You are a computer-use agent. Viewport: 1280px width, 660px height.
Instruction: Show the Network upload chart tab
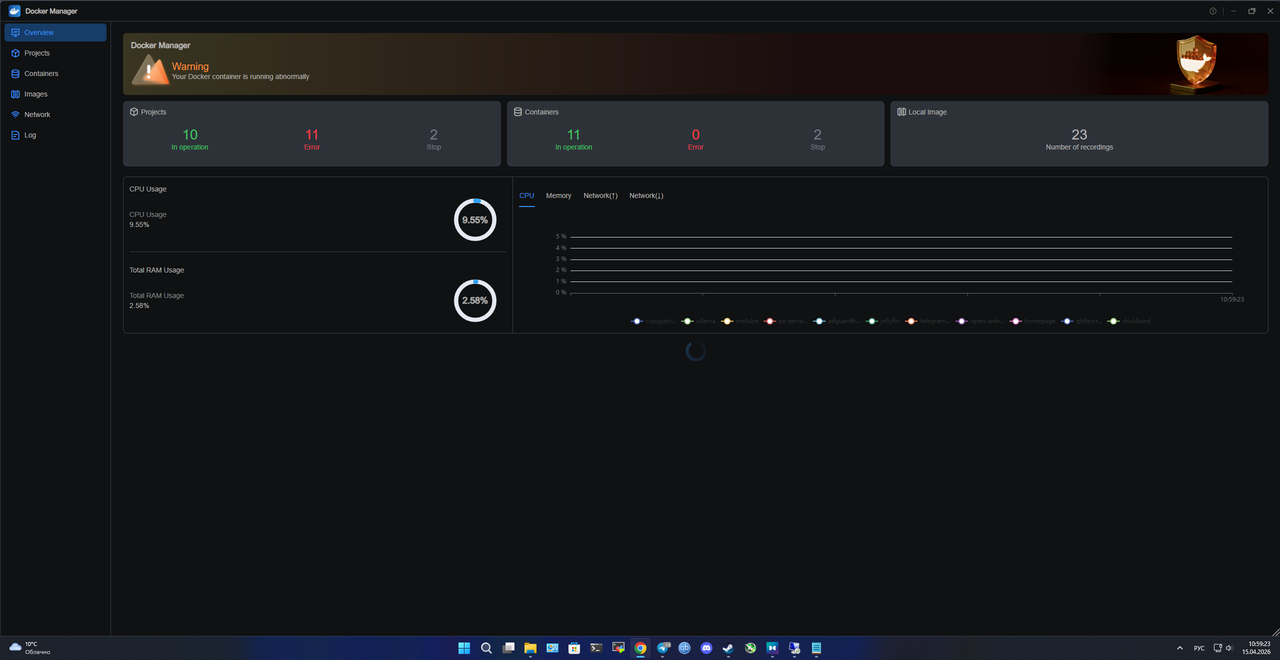point(601,196)
